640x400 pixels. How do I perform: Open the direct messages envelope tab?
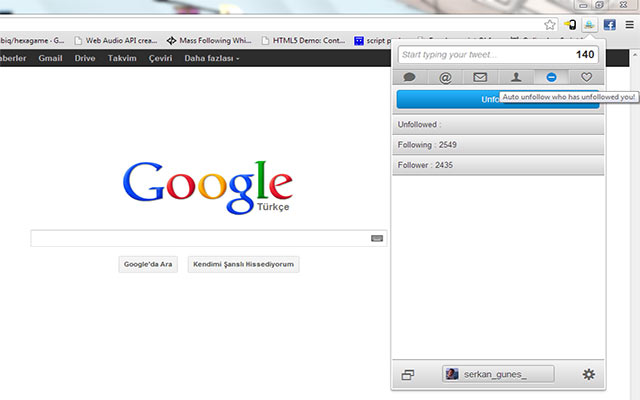(480, 77)
